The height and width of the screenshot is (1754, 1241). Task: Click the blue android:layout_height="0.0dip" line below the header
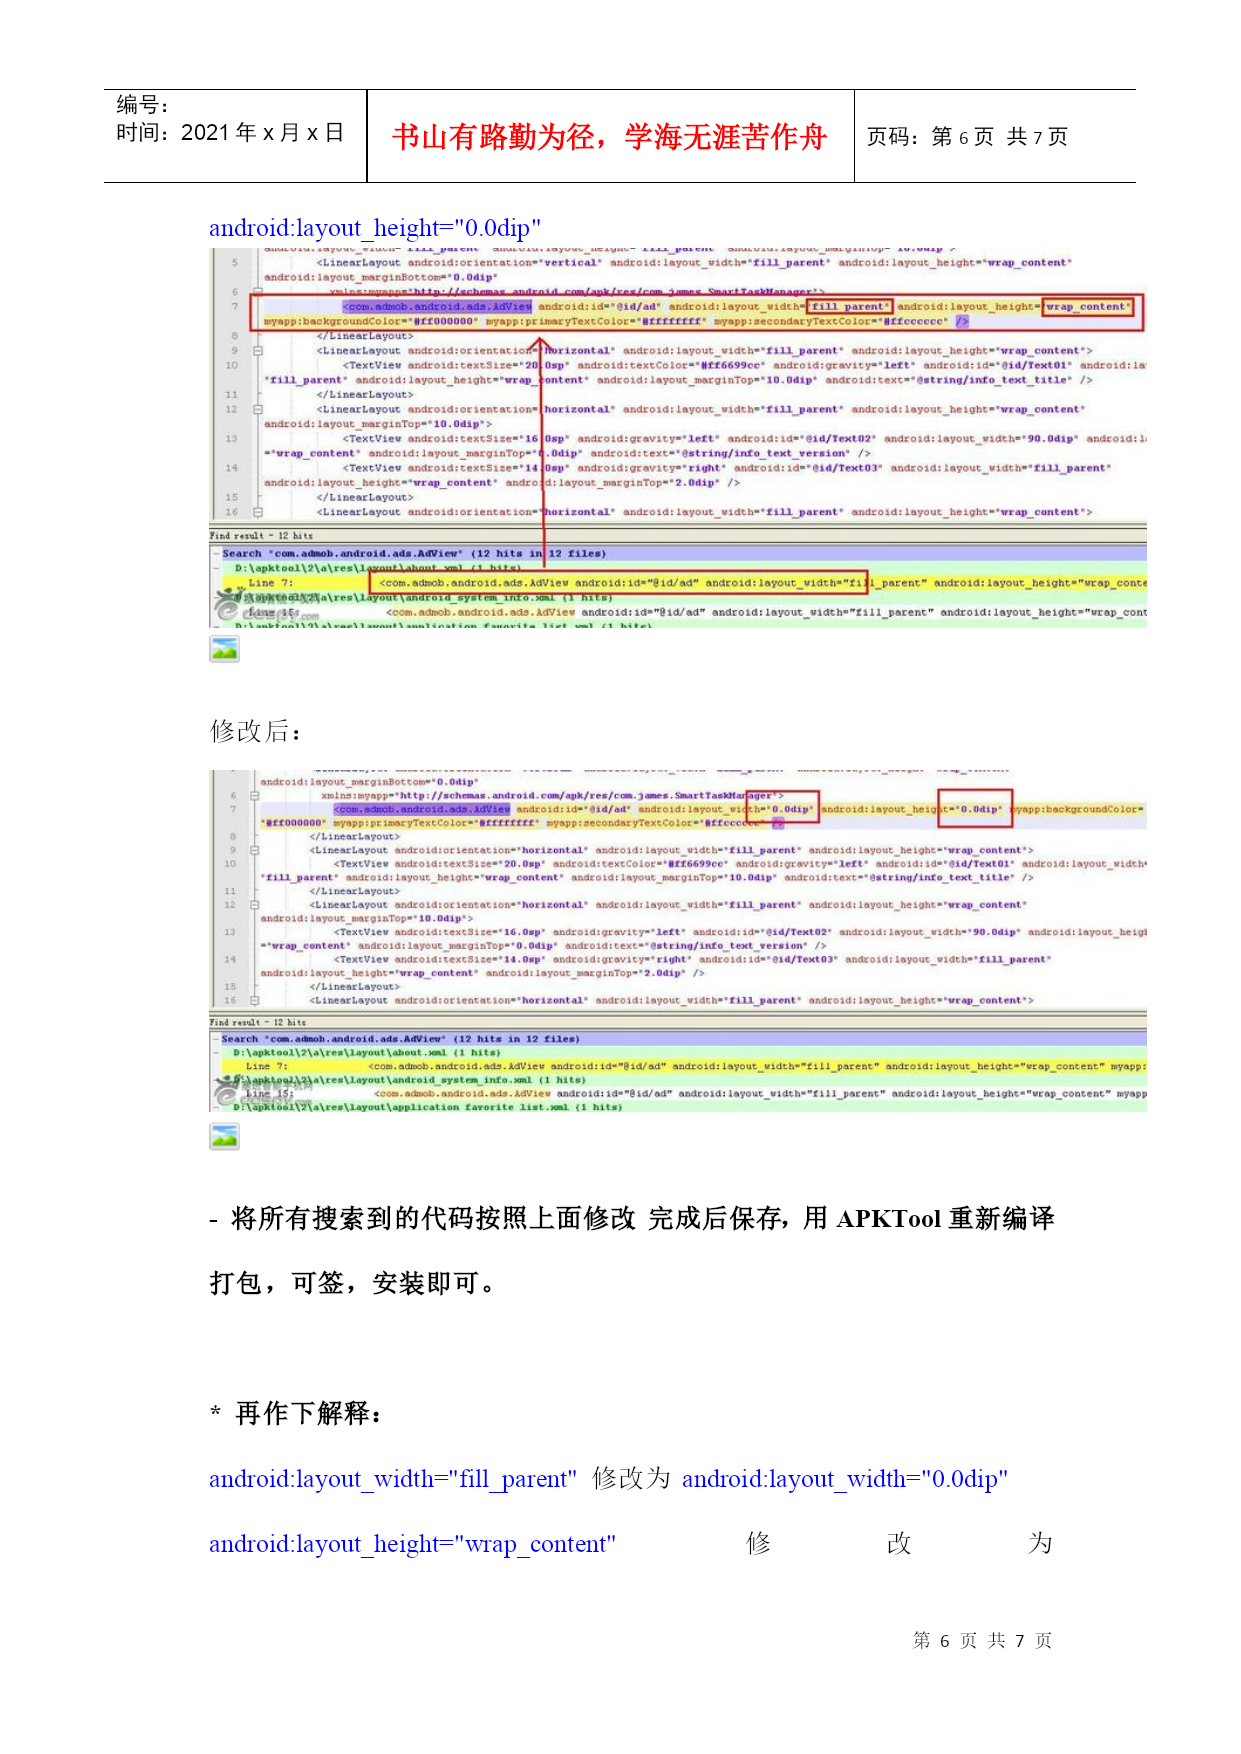(x=375, y=229)
